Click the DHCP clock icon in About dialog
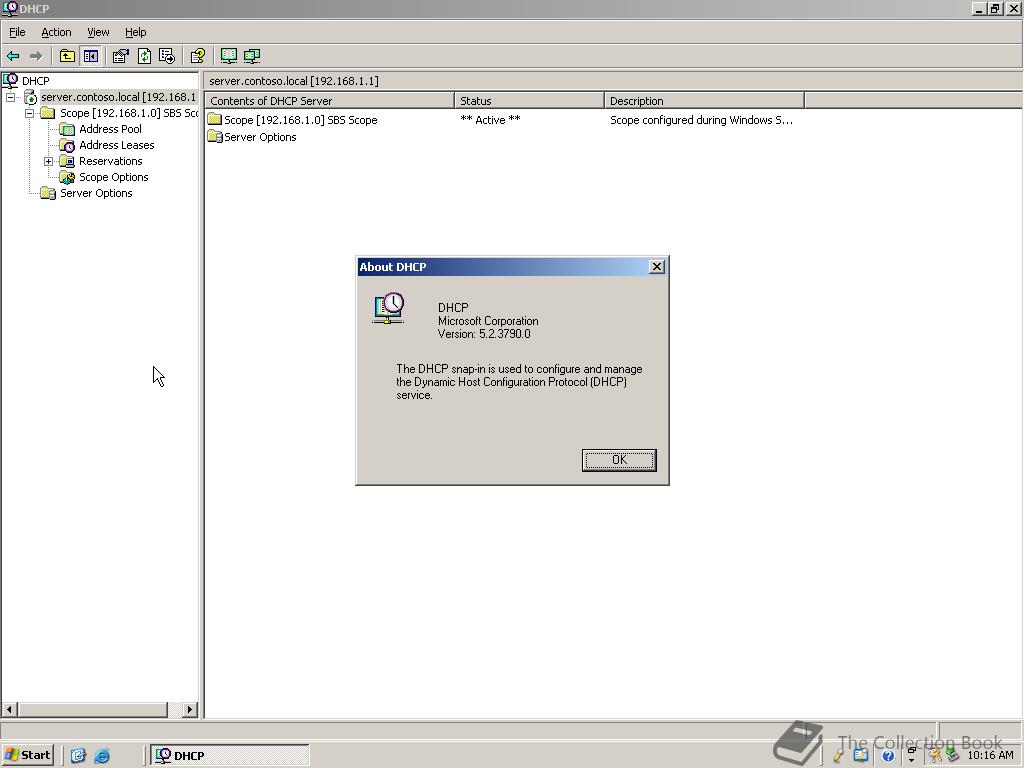The width and height of the screenshot is (1024, 768). coord(389,308)
